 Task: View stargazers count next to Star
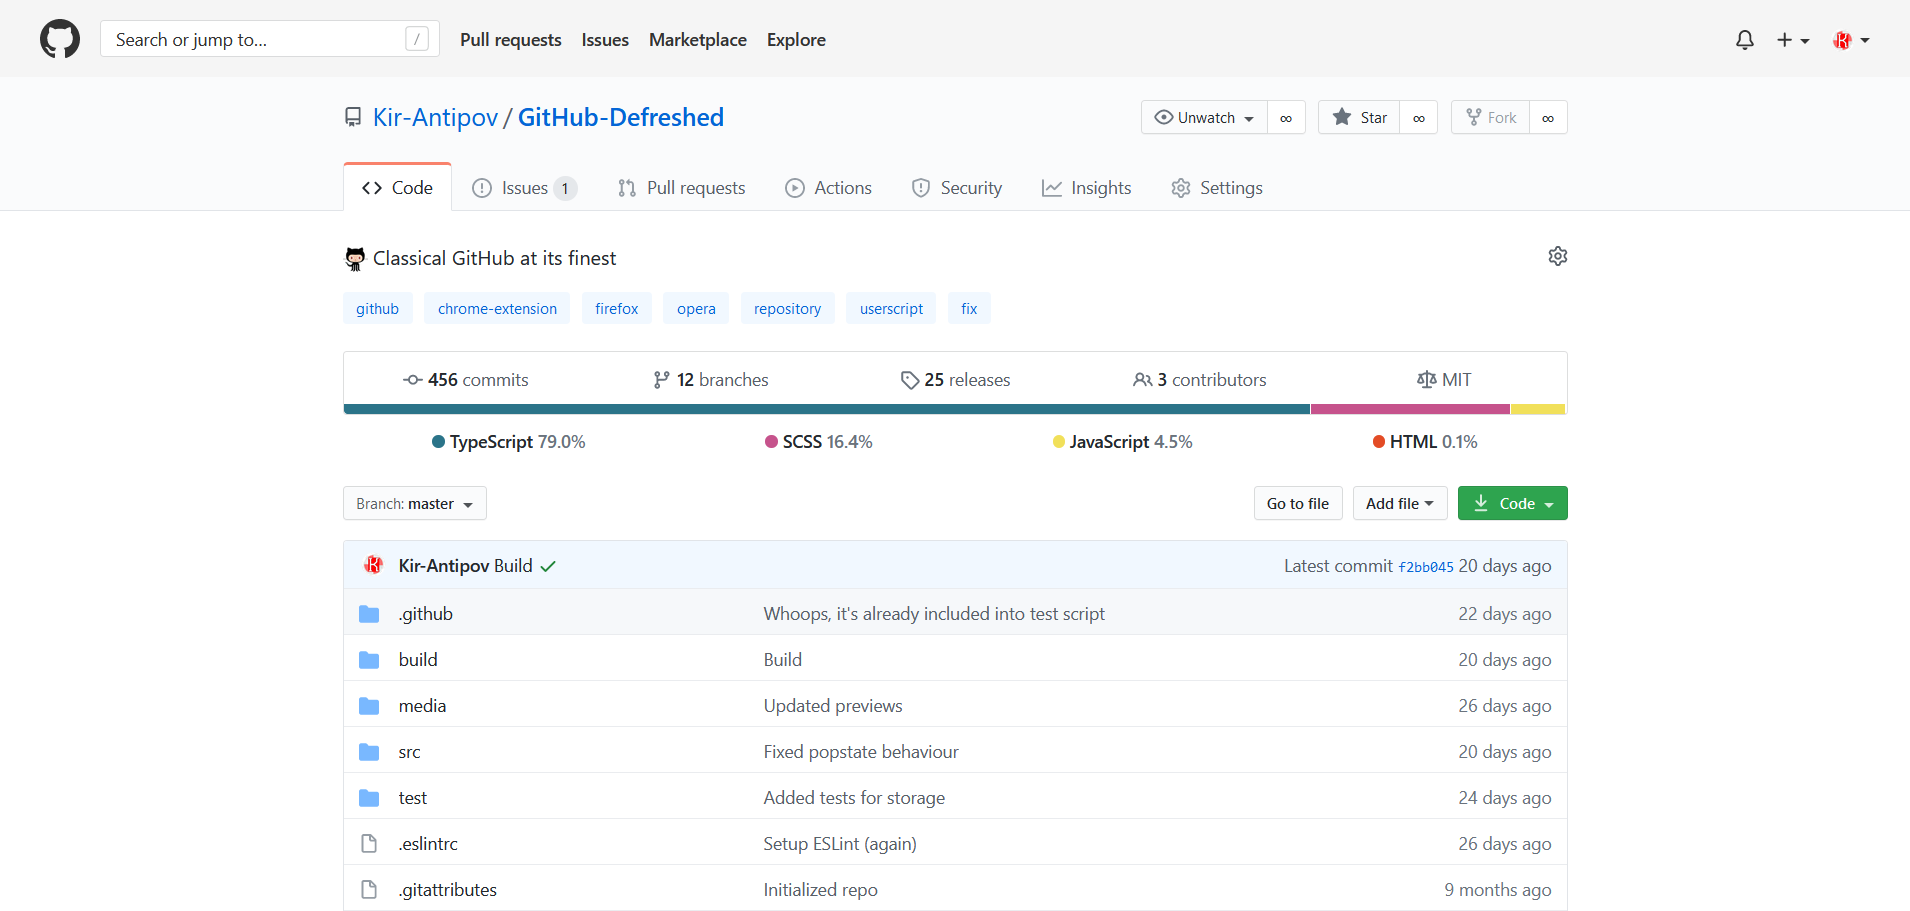click(x=1419, y=117)
